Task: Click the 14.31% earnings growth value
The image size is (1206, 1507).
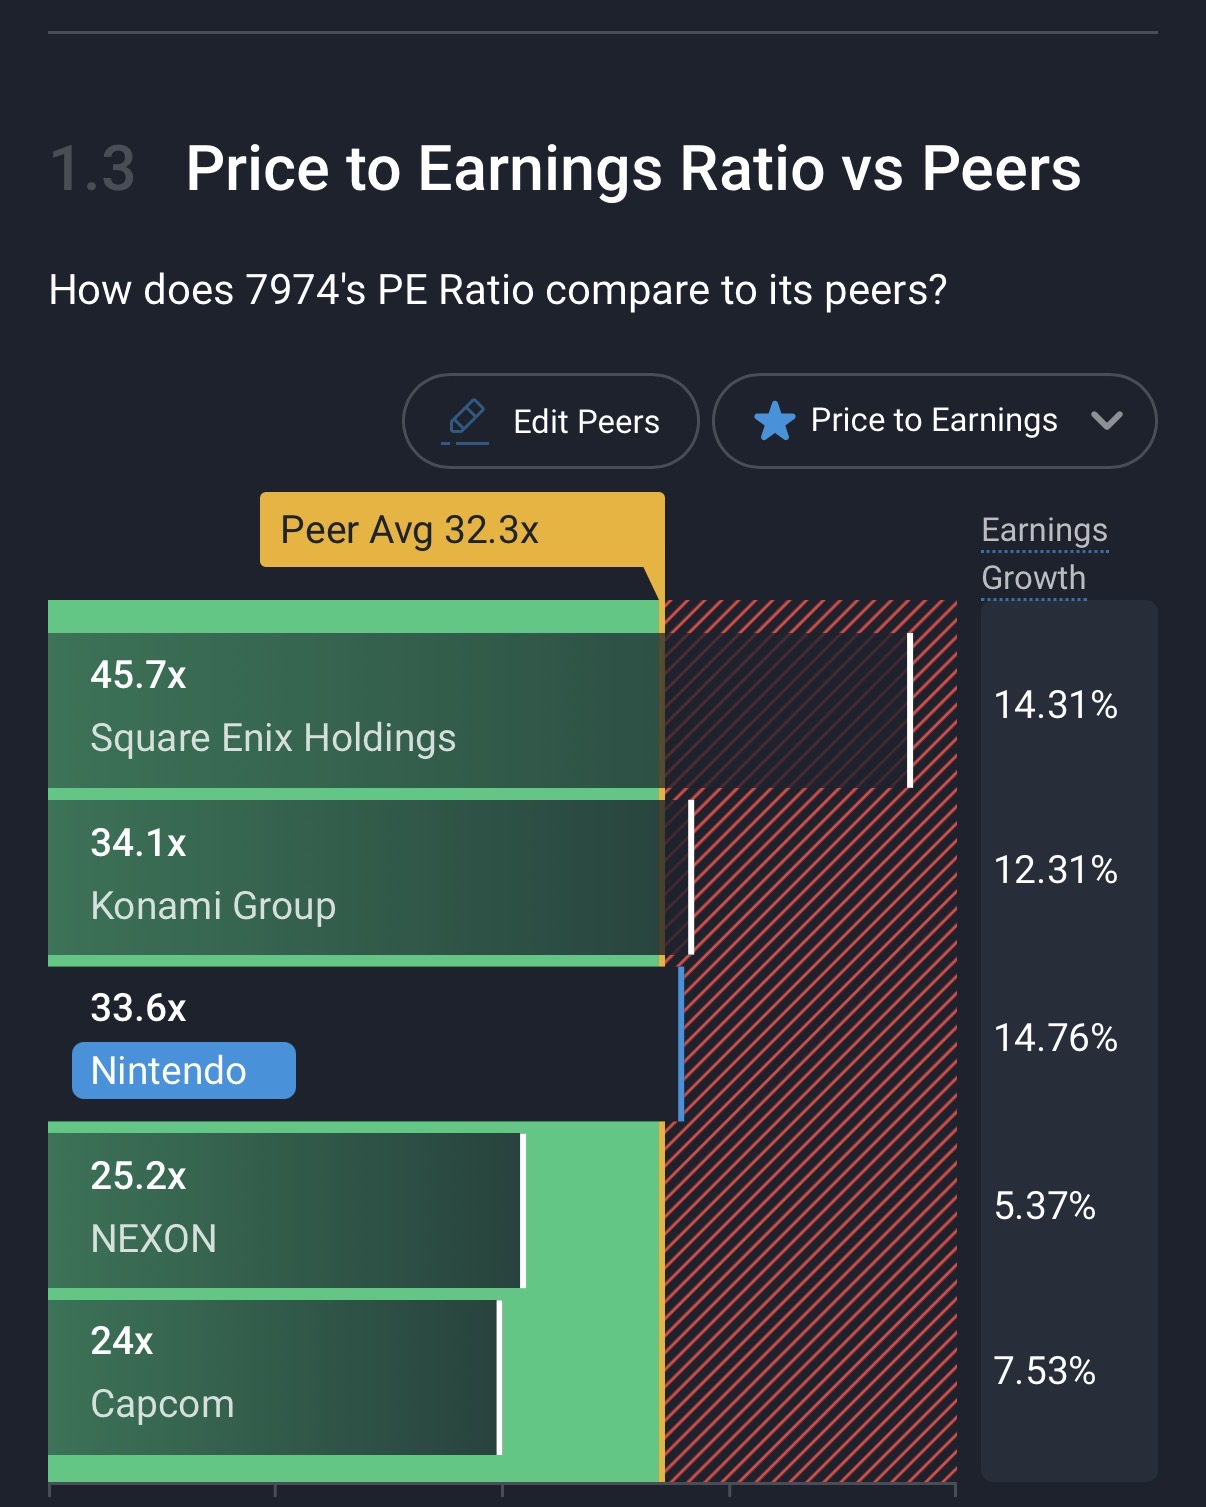Action: tap(1055, 705)
